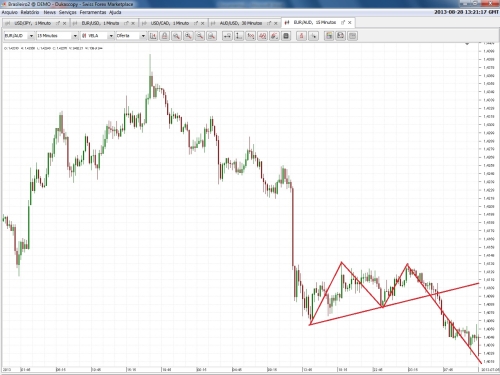Viewport: 500px width, 375px height.
Task: Select the vertical time-marker tool
Action: point(239,36)
